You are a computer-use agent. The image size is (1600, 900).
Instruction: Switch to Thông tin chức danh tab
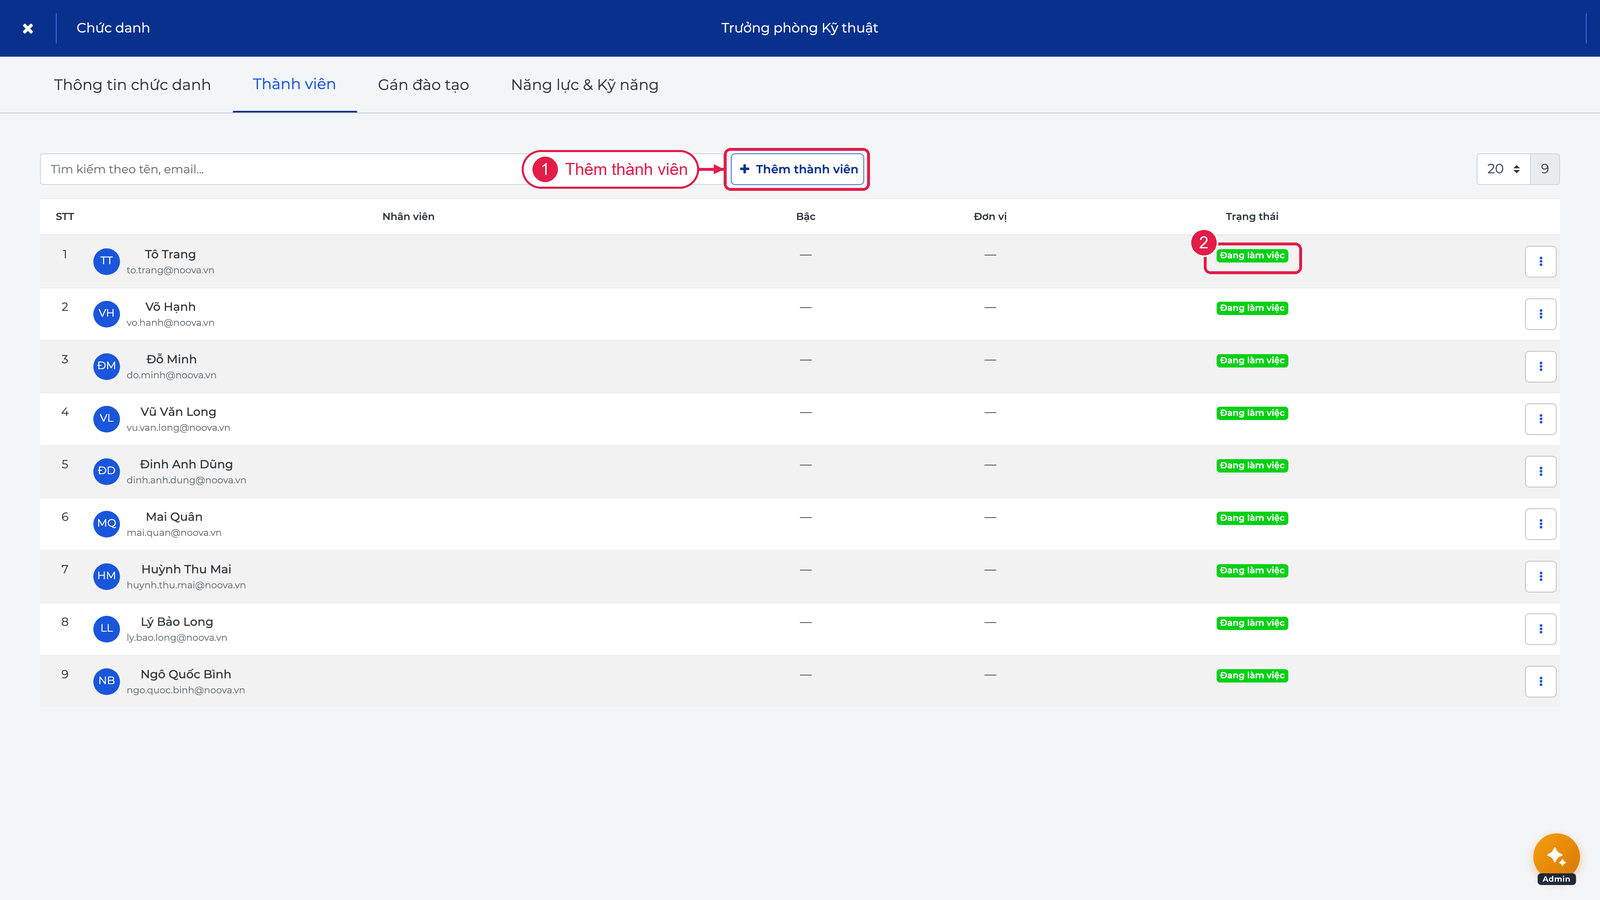coord(132,85)
